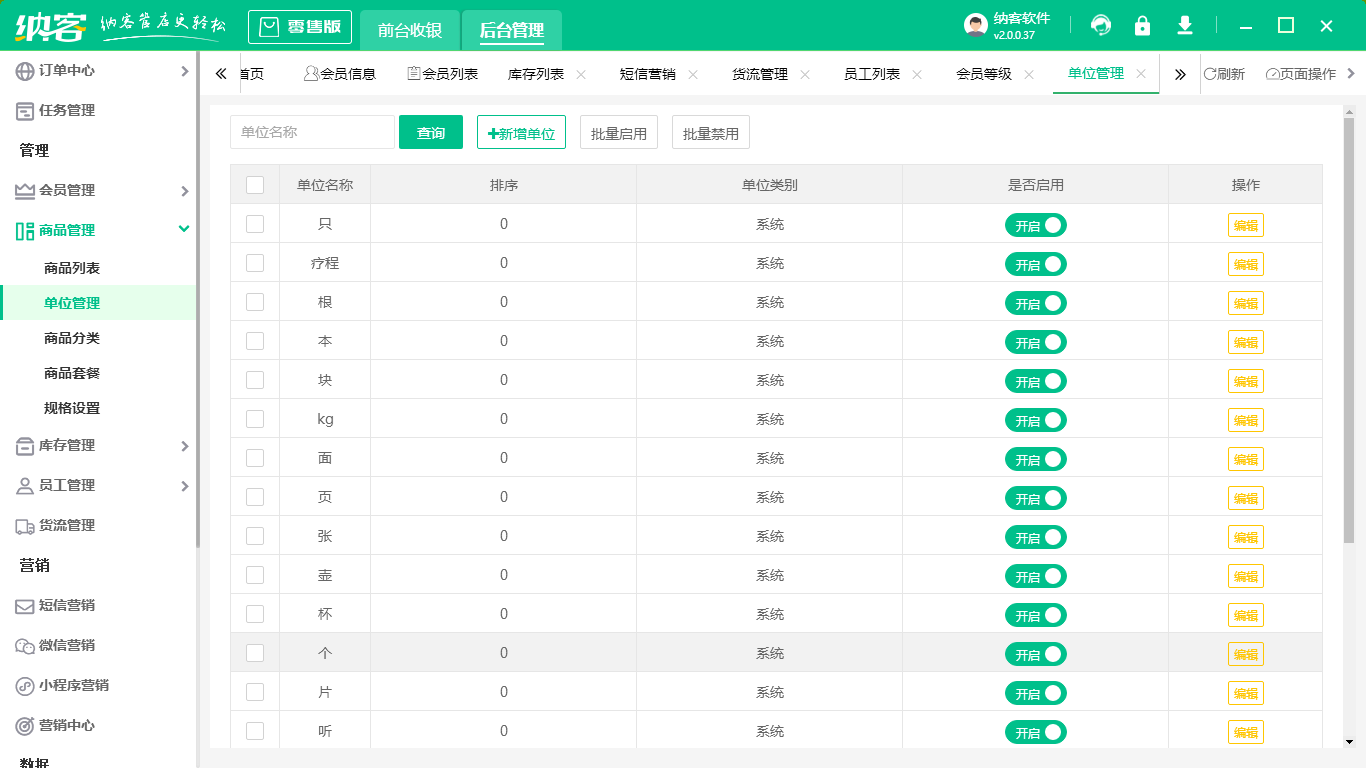
Task: Switch to 前台收银 in top bar
Action: [410, 30]
